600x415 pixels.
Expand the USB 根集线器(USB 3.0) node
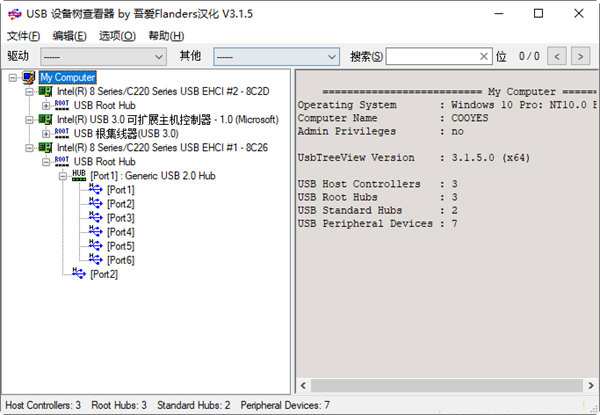tap(45, 134)
